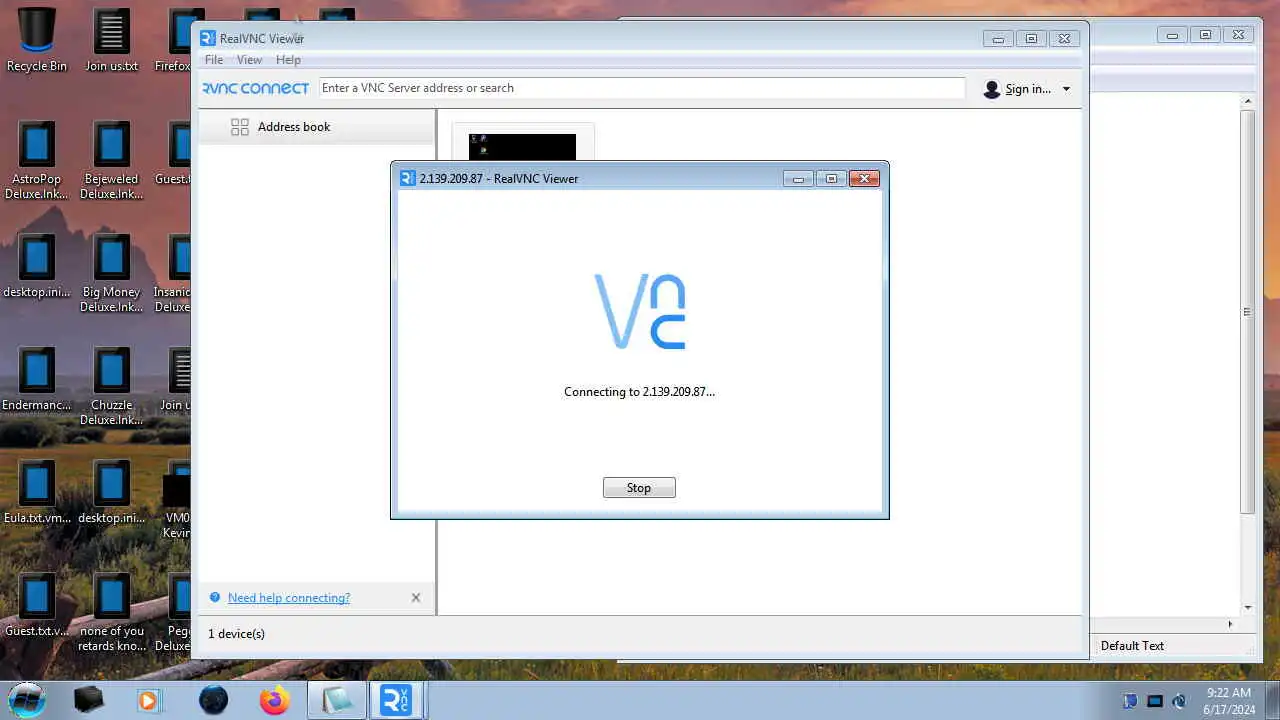Click the Connecting to 2.139.209.87 text
Viewport: 1280px width, 720px height.
pyautogui.click(x=639, y=392)
